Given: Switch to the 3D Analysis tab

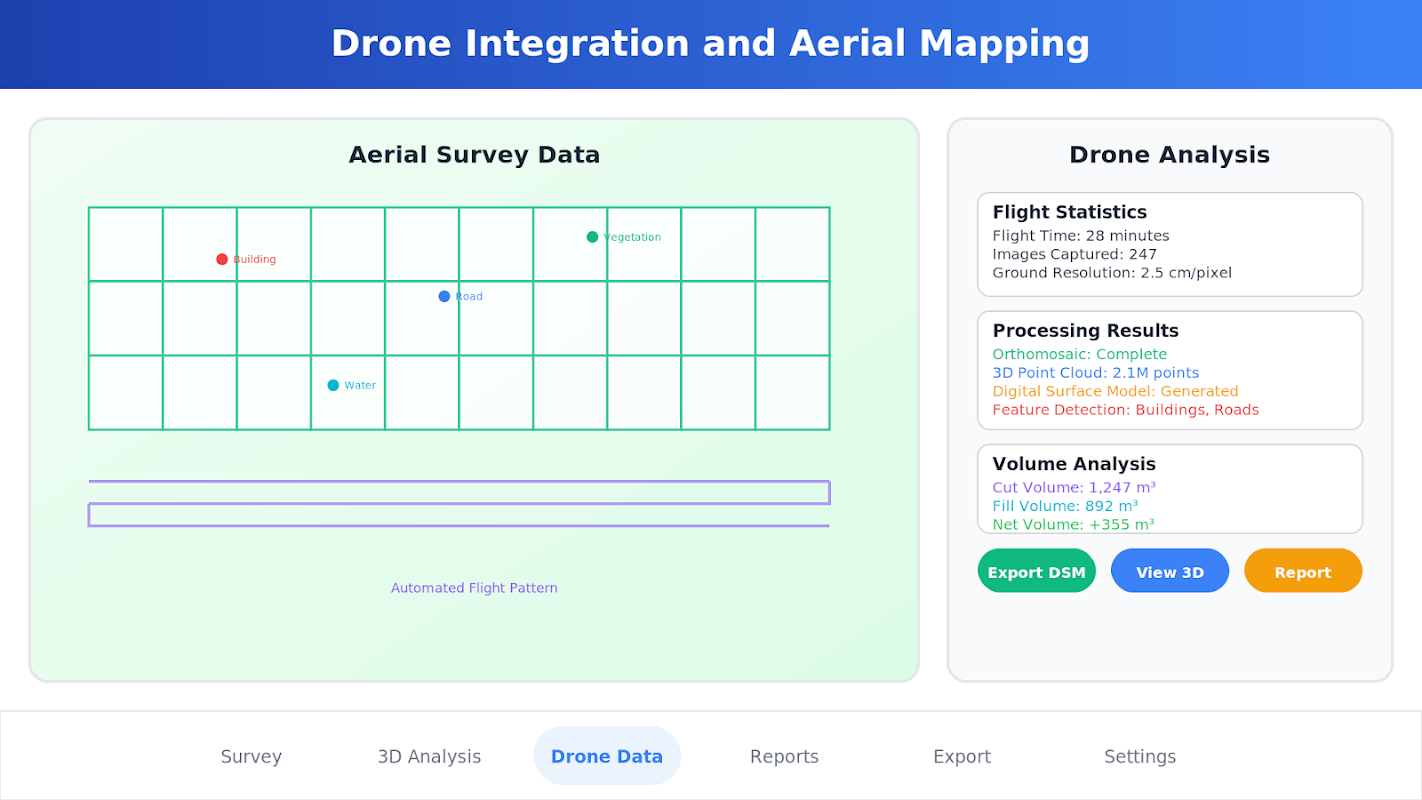Looking at the screenshot, I should point(429,756).
